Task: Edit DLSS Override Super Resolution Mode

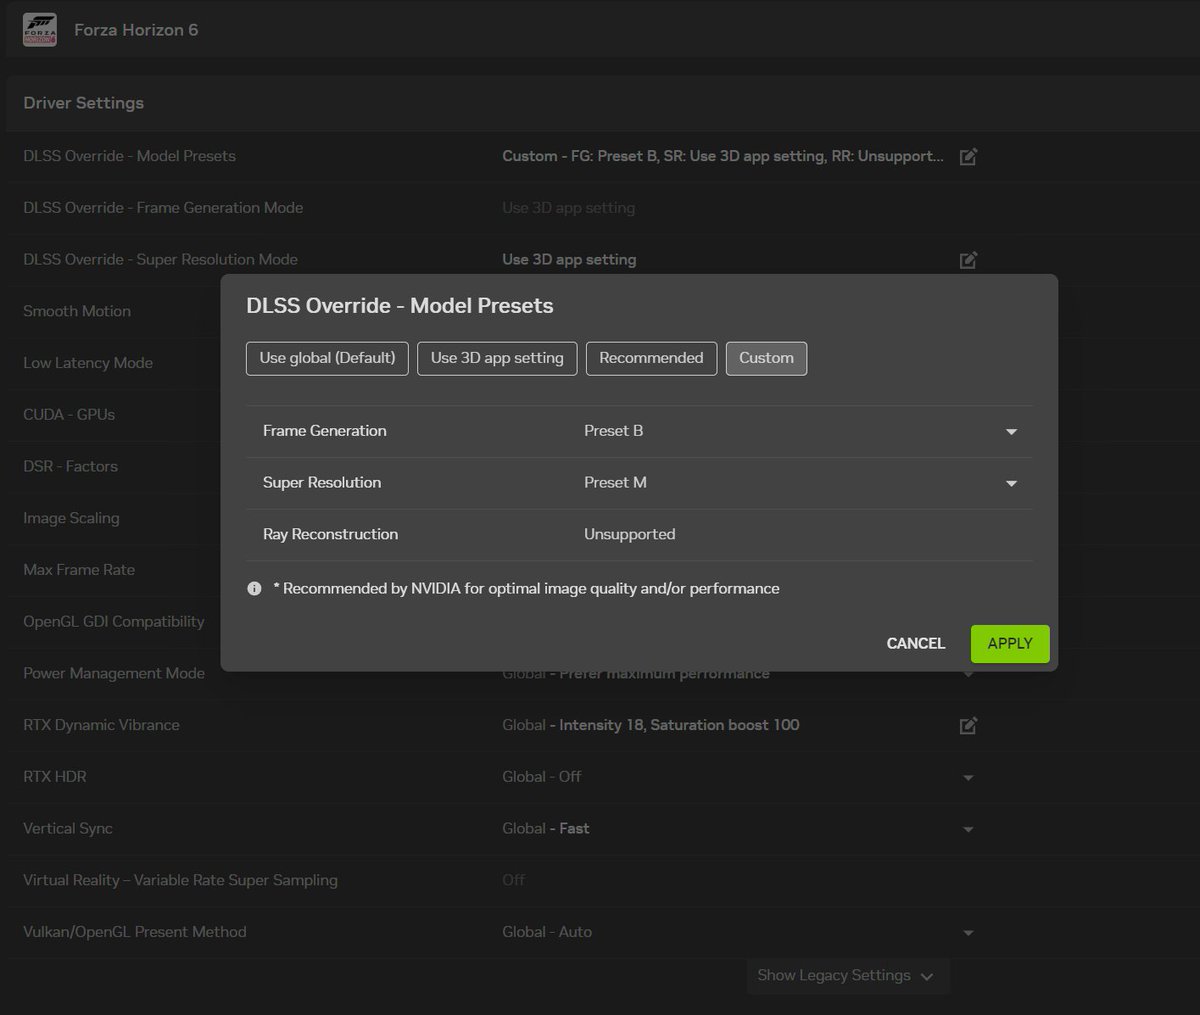Action: 968,260
